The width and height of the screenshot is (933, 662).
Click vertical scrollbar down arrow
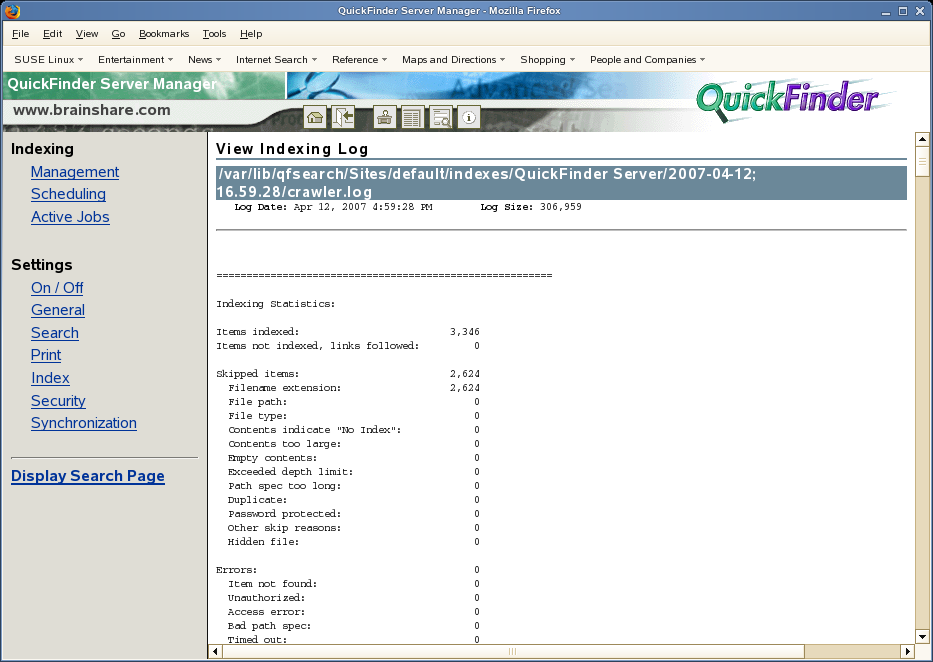click(922, 636)
